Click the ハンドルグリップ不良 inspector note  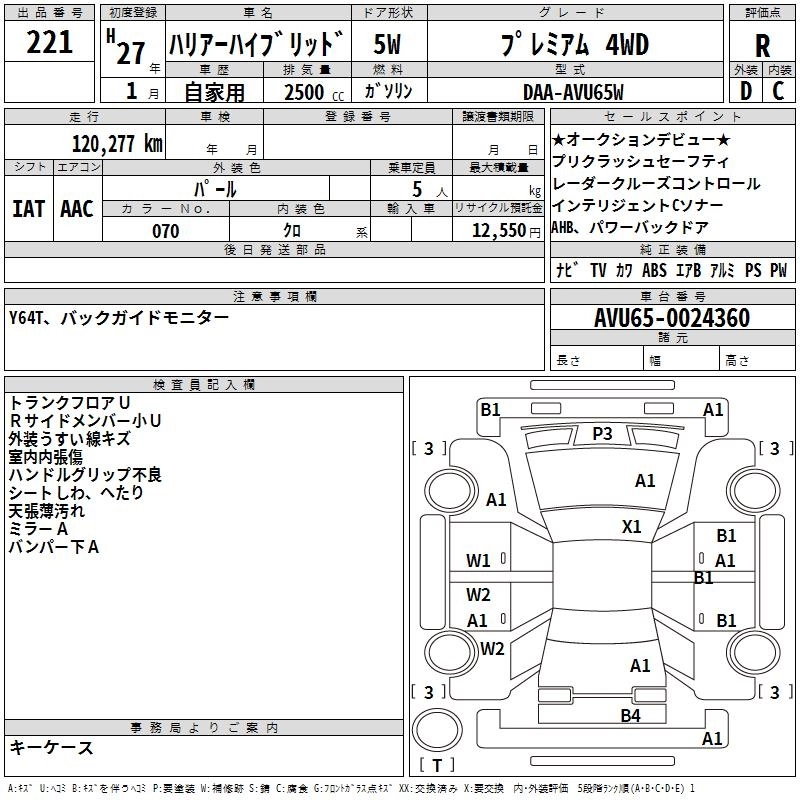point(85,474)
